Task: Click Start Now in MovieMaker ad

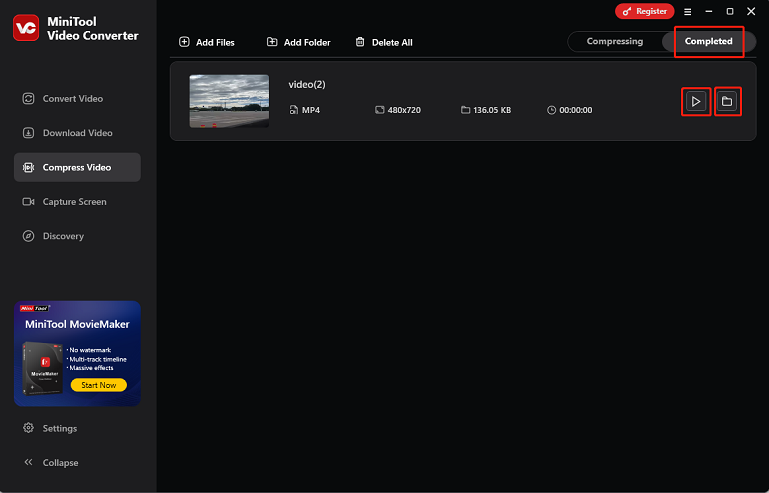Action: coord(99,385)
